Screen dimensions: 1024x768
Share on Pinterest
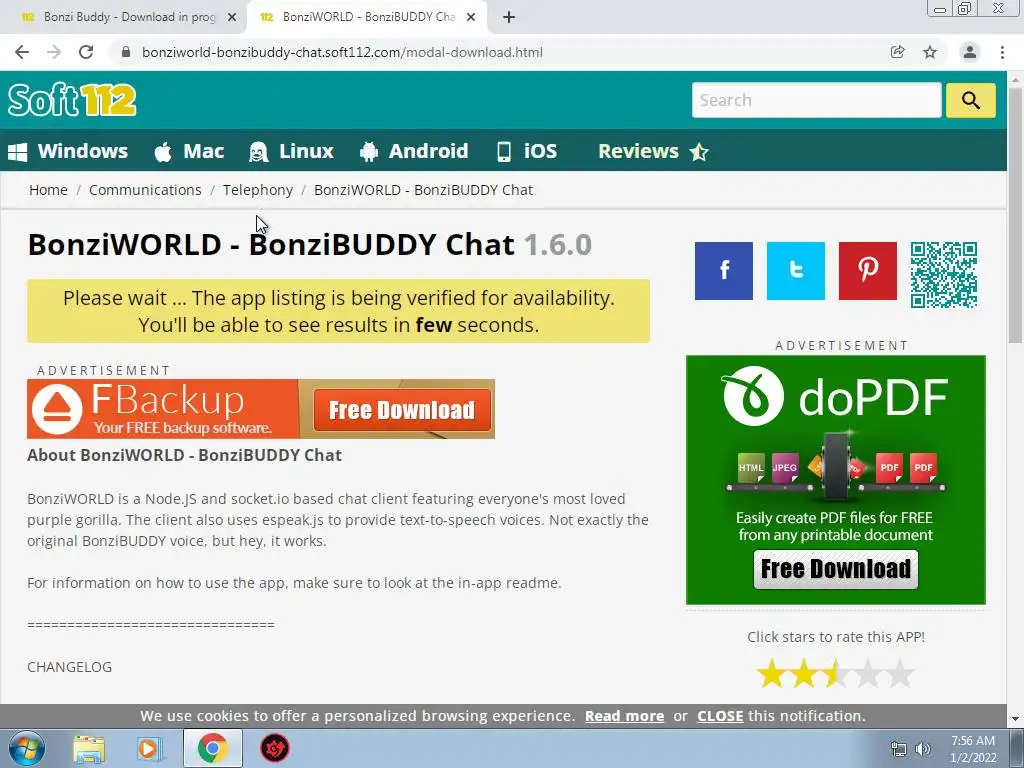[867, 270]
